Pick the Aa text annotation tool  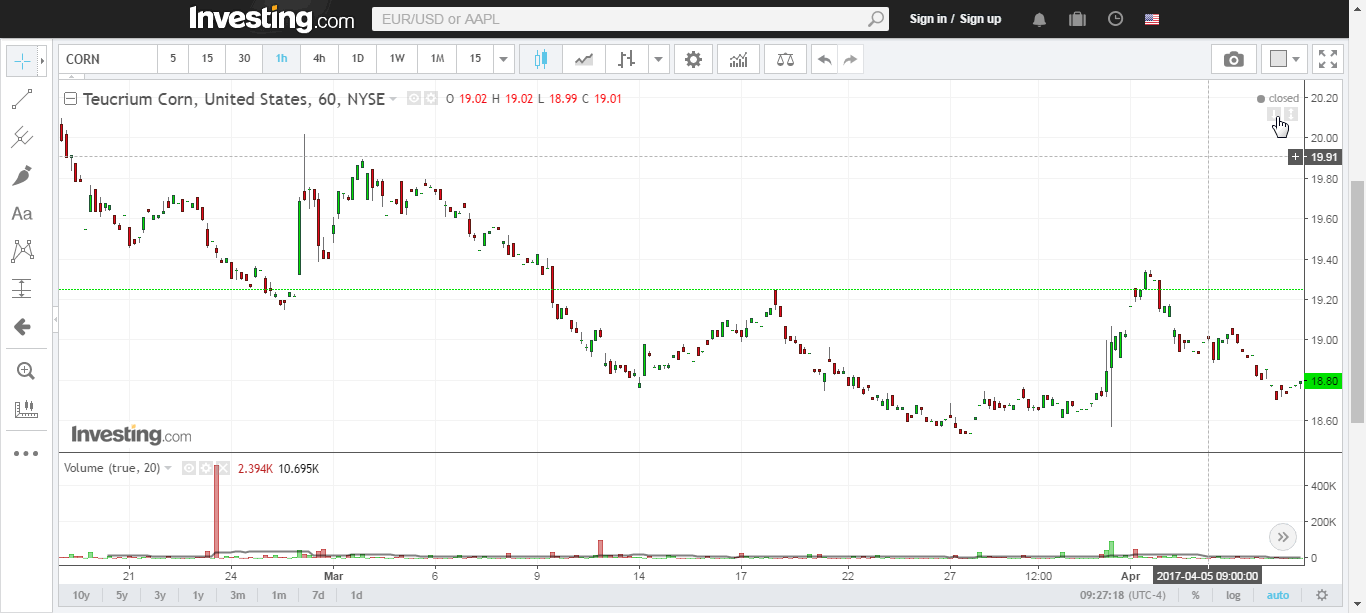22,213
